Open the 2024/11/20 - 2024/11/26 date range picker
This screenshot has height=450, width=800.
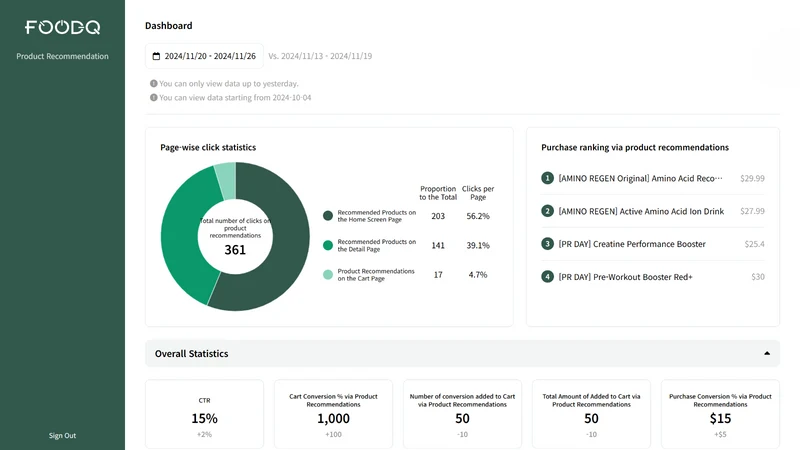204,56
